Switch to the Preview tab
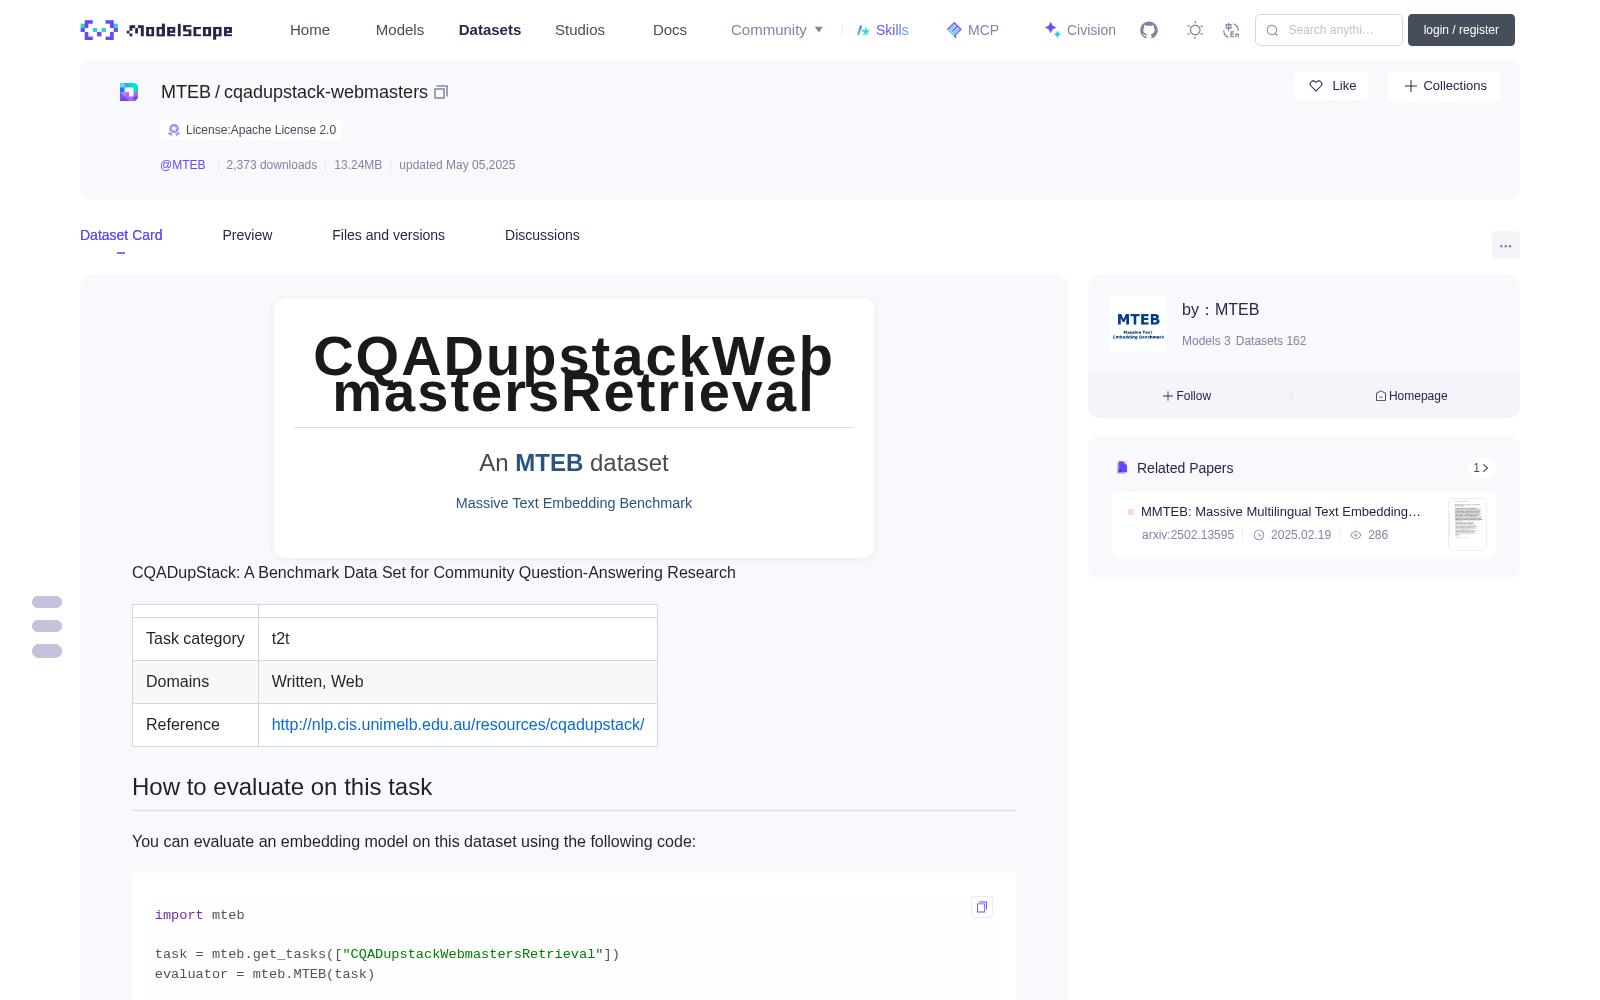The height and width of the screenshot is (1000, 1600). 247,235
